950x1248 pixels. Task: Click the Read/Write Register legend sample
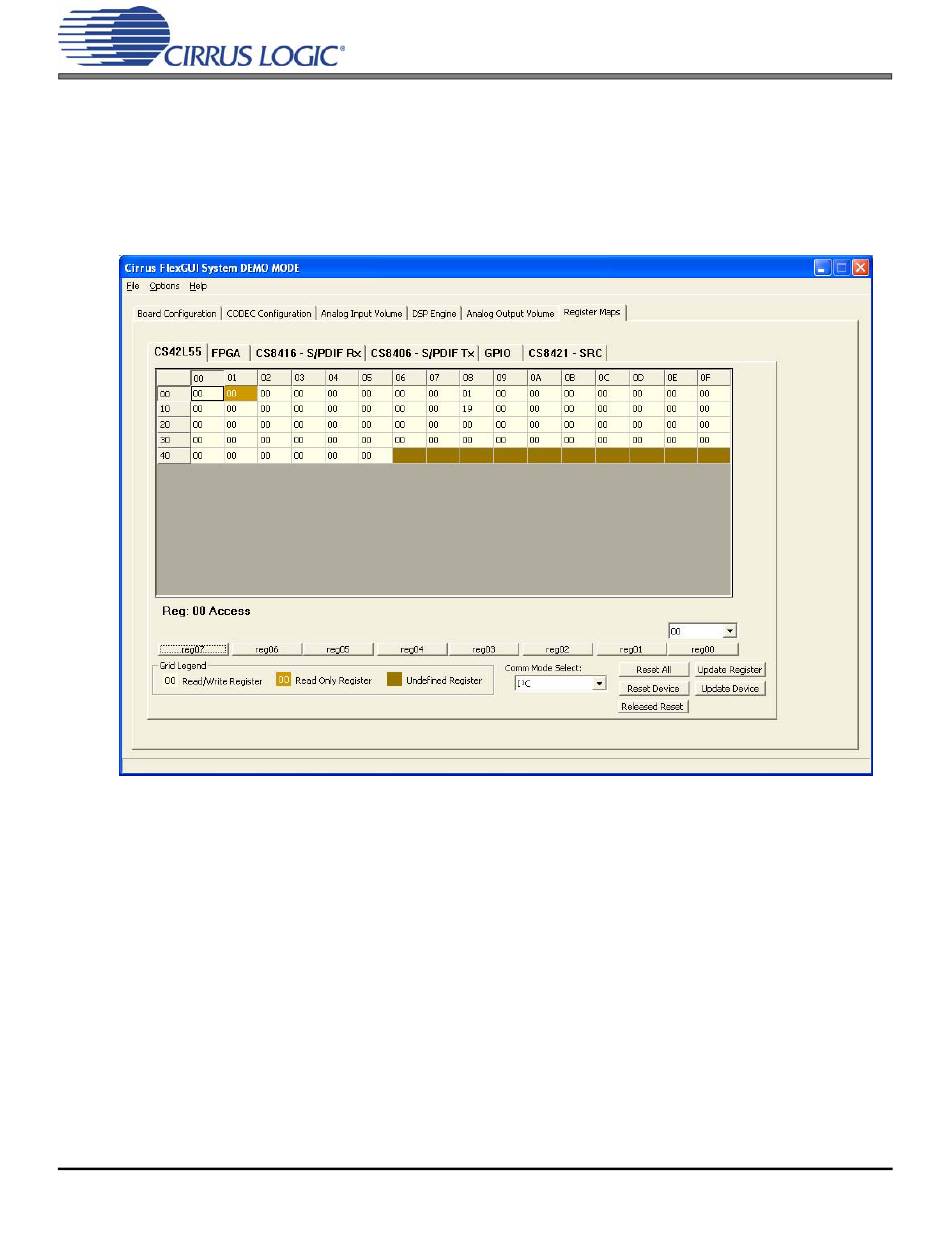[x=171, y=681]
